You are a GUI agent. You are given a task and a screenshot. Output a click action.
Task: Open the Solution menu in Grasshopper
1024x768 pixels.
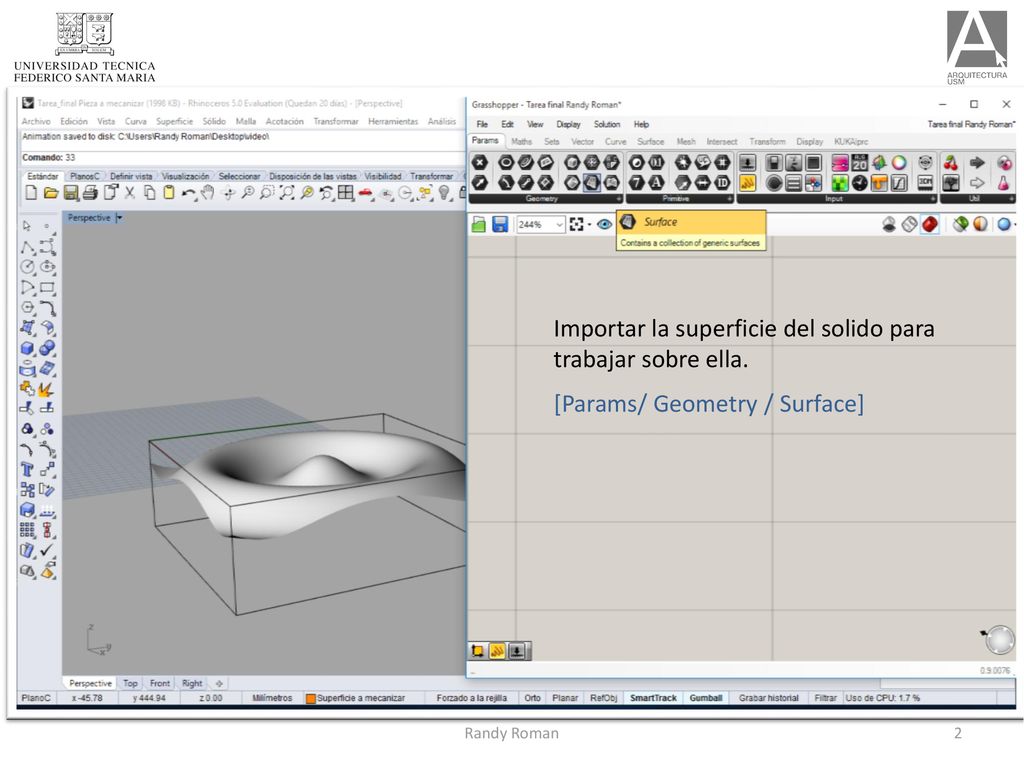click(x=607, y=124)
